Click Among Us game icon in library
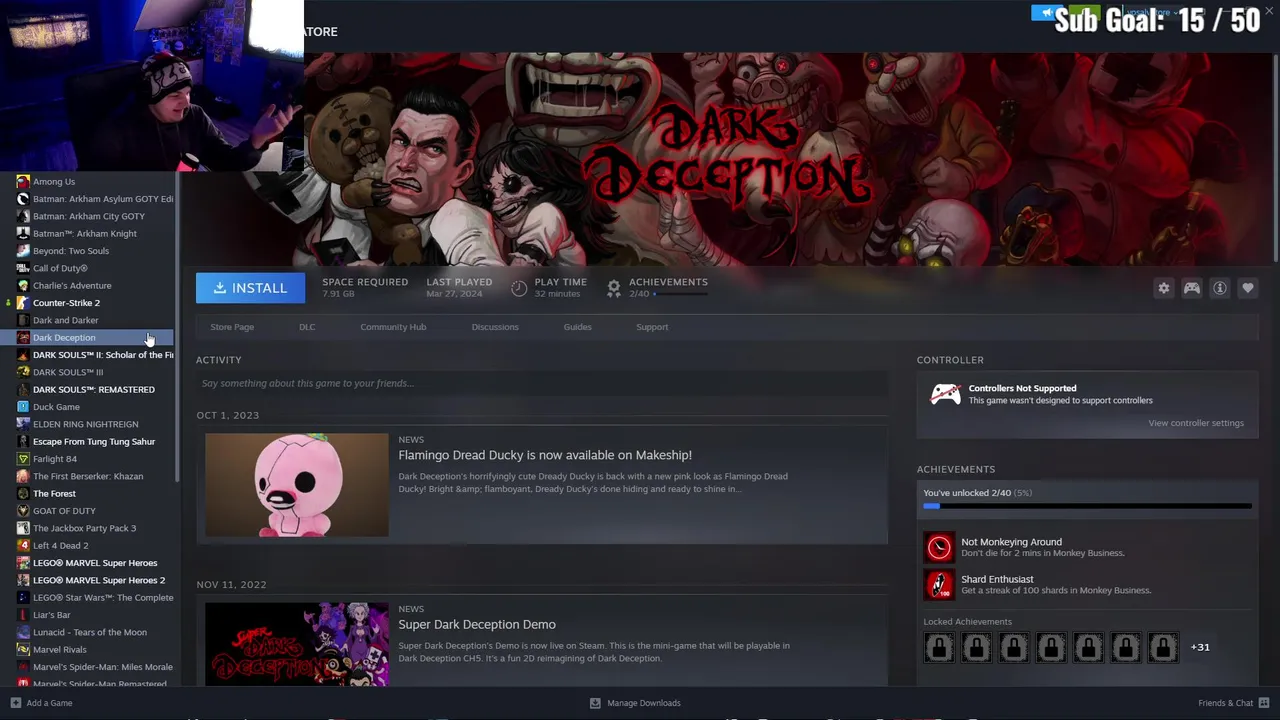Image resolution: width=1280 pixels, height=720 pixels. (x=23, y=182)
